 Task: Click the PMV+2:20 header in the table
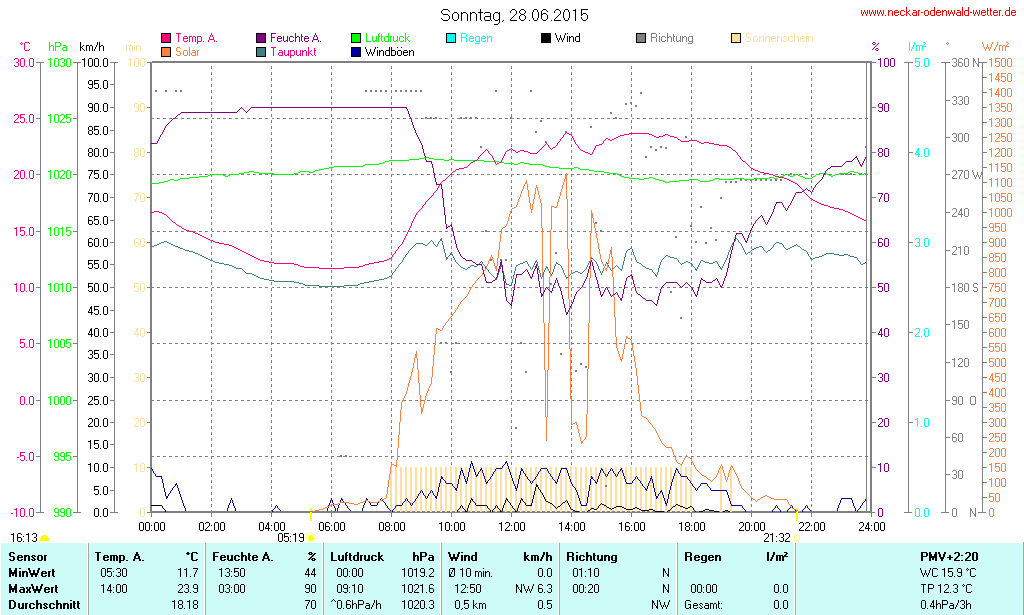tap(948, 556)
